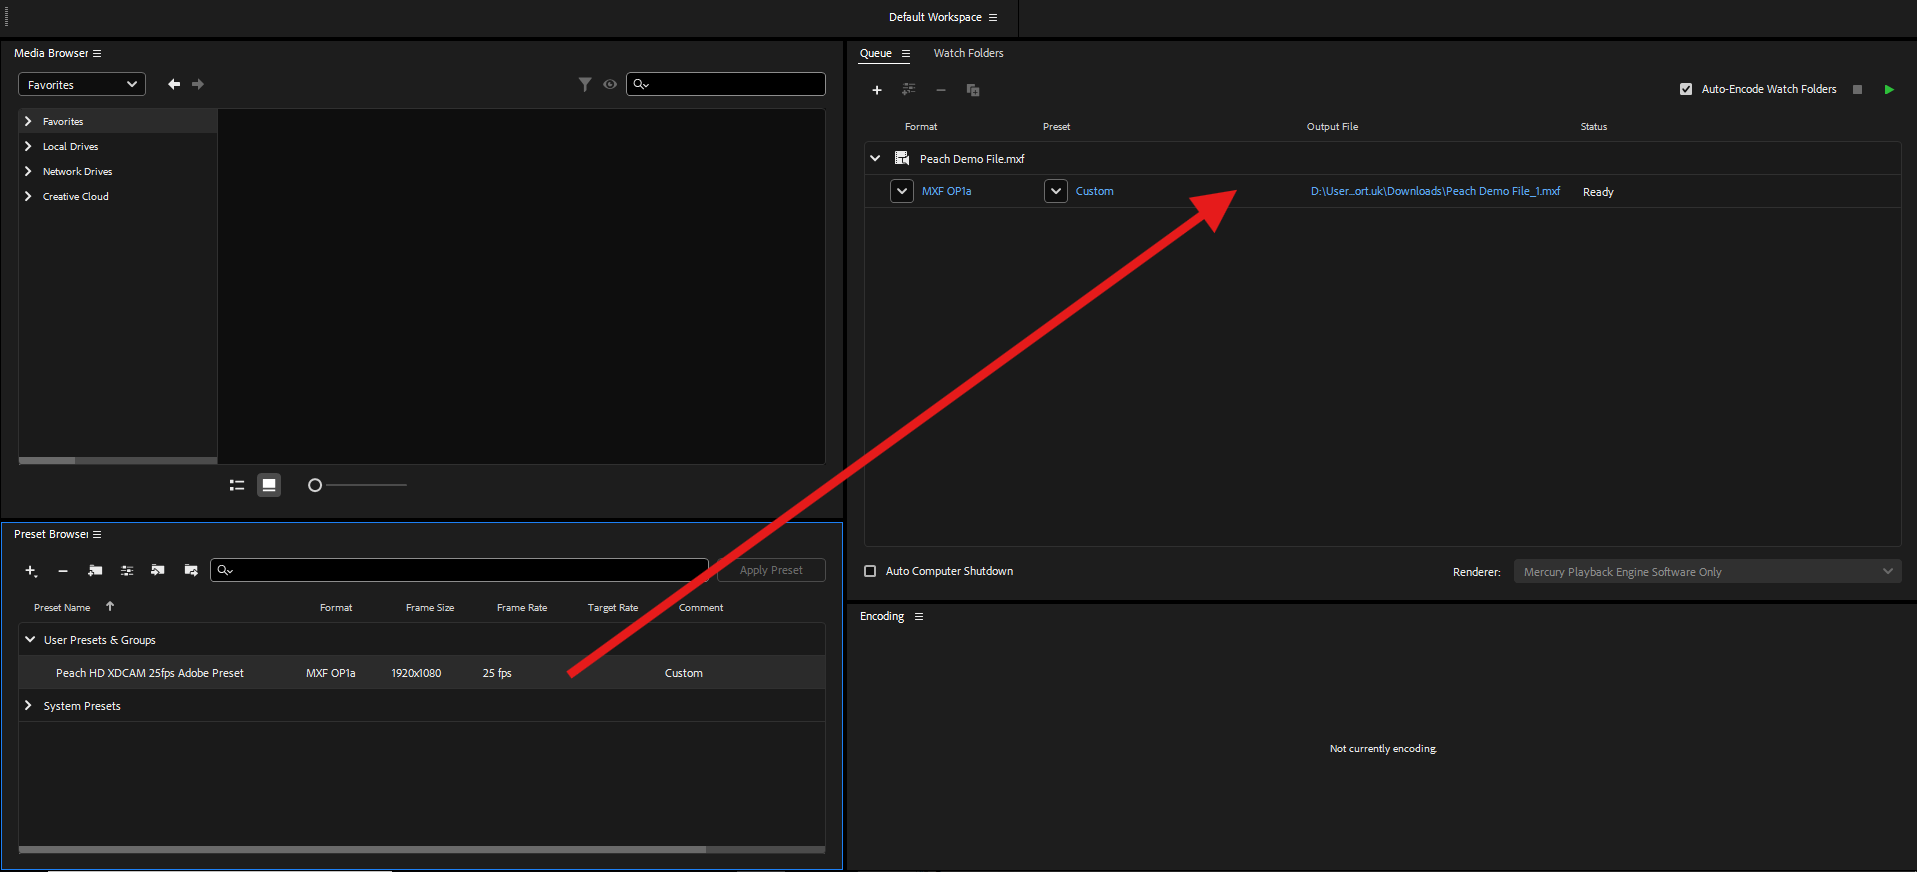This screenshot has height=872, width=1917.
Task: Click the Media Browser thumbnail zoom slider
Action: (358, 485)
